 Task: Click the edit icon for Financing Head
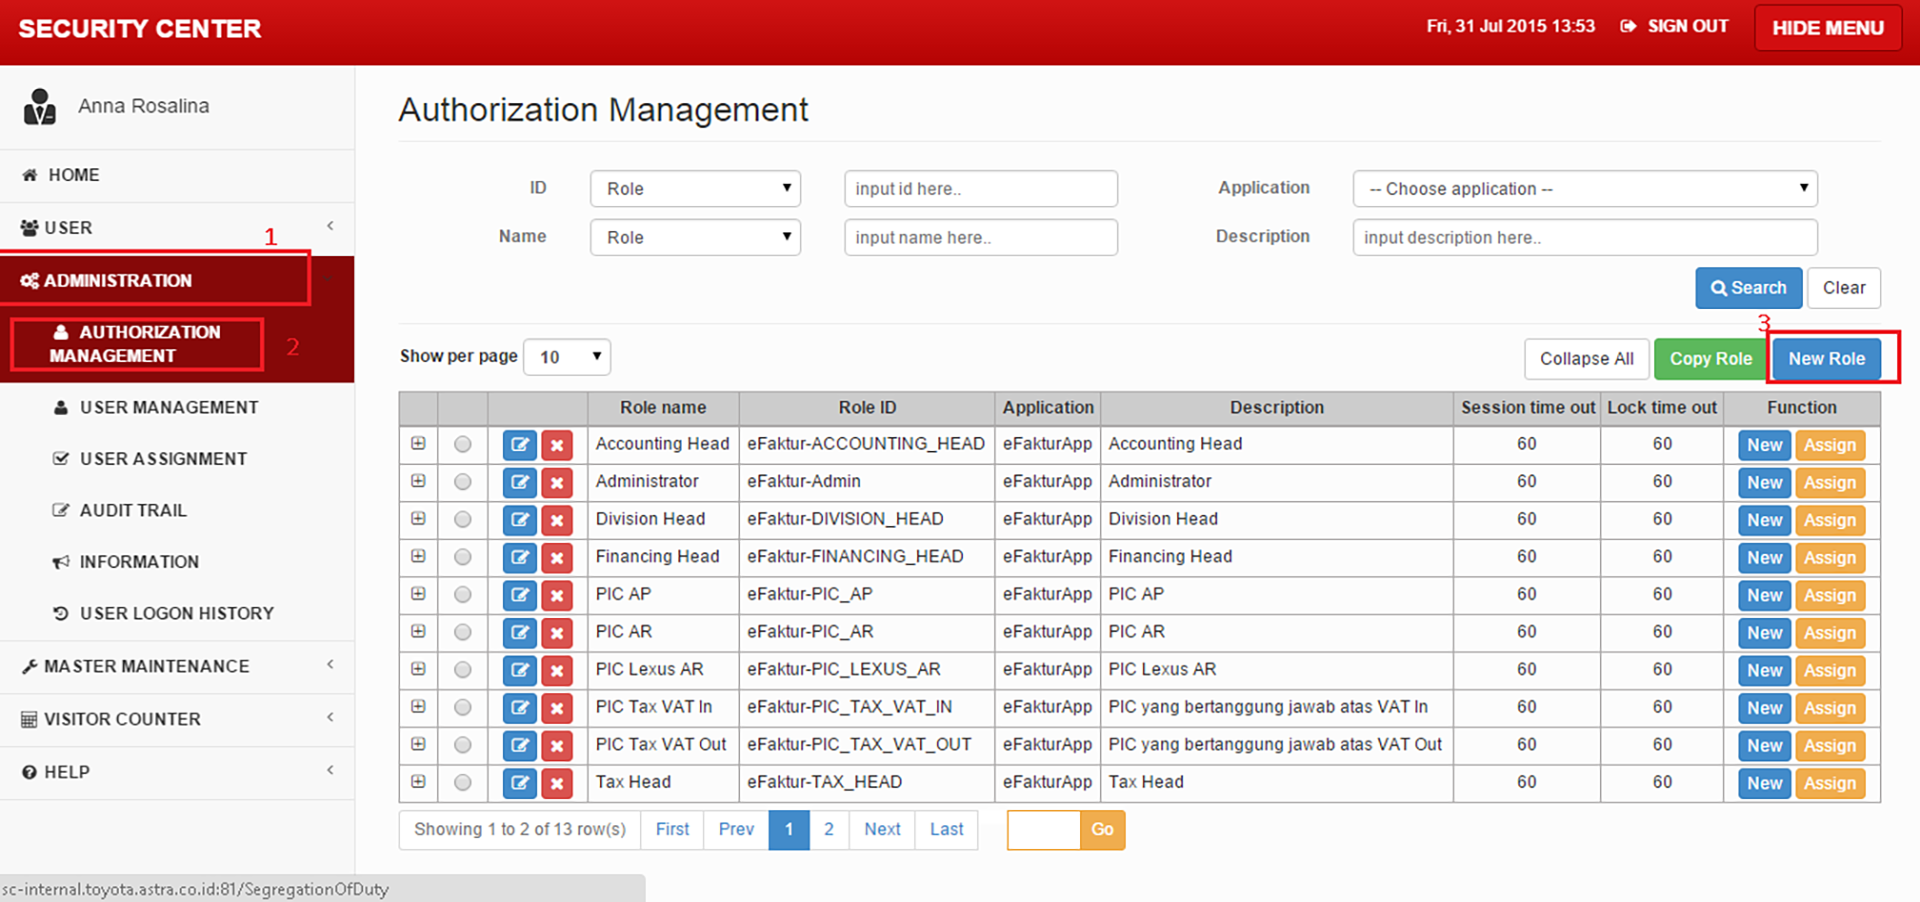(x=519, y=558)
